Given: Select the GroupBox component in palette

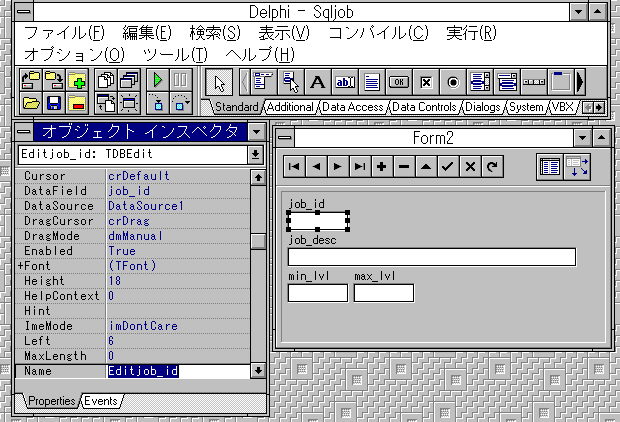Looking at the screenshot, I should [561, 82].
